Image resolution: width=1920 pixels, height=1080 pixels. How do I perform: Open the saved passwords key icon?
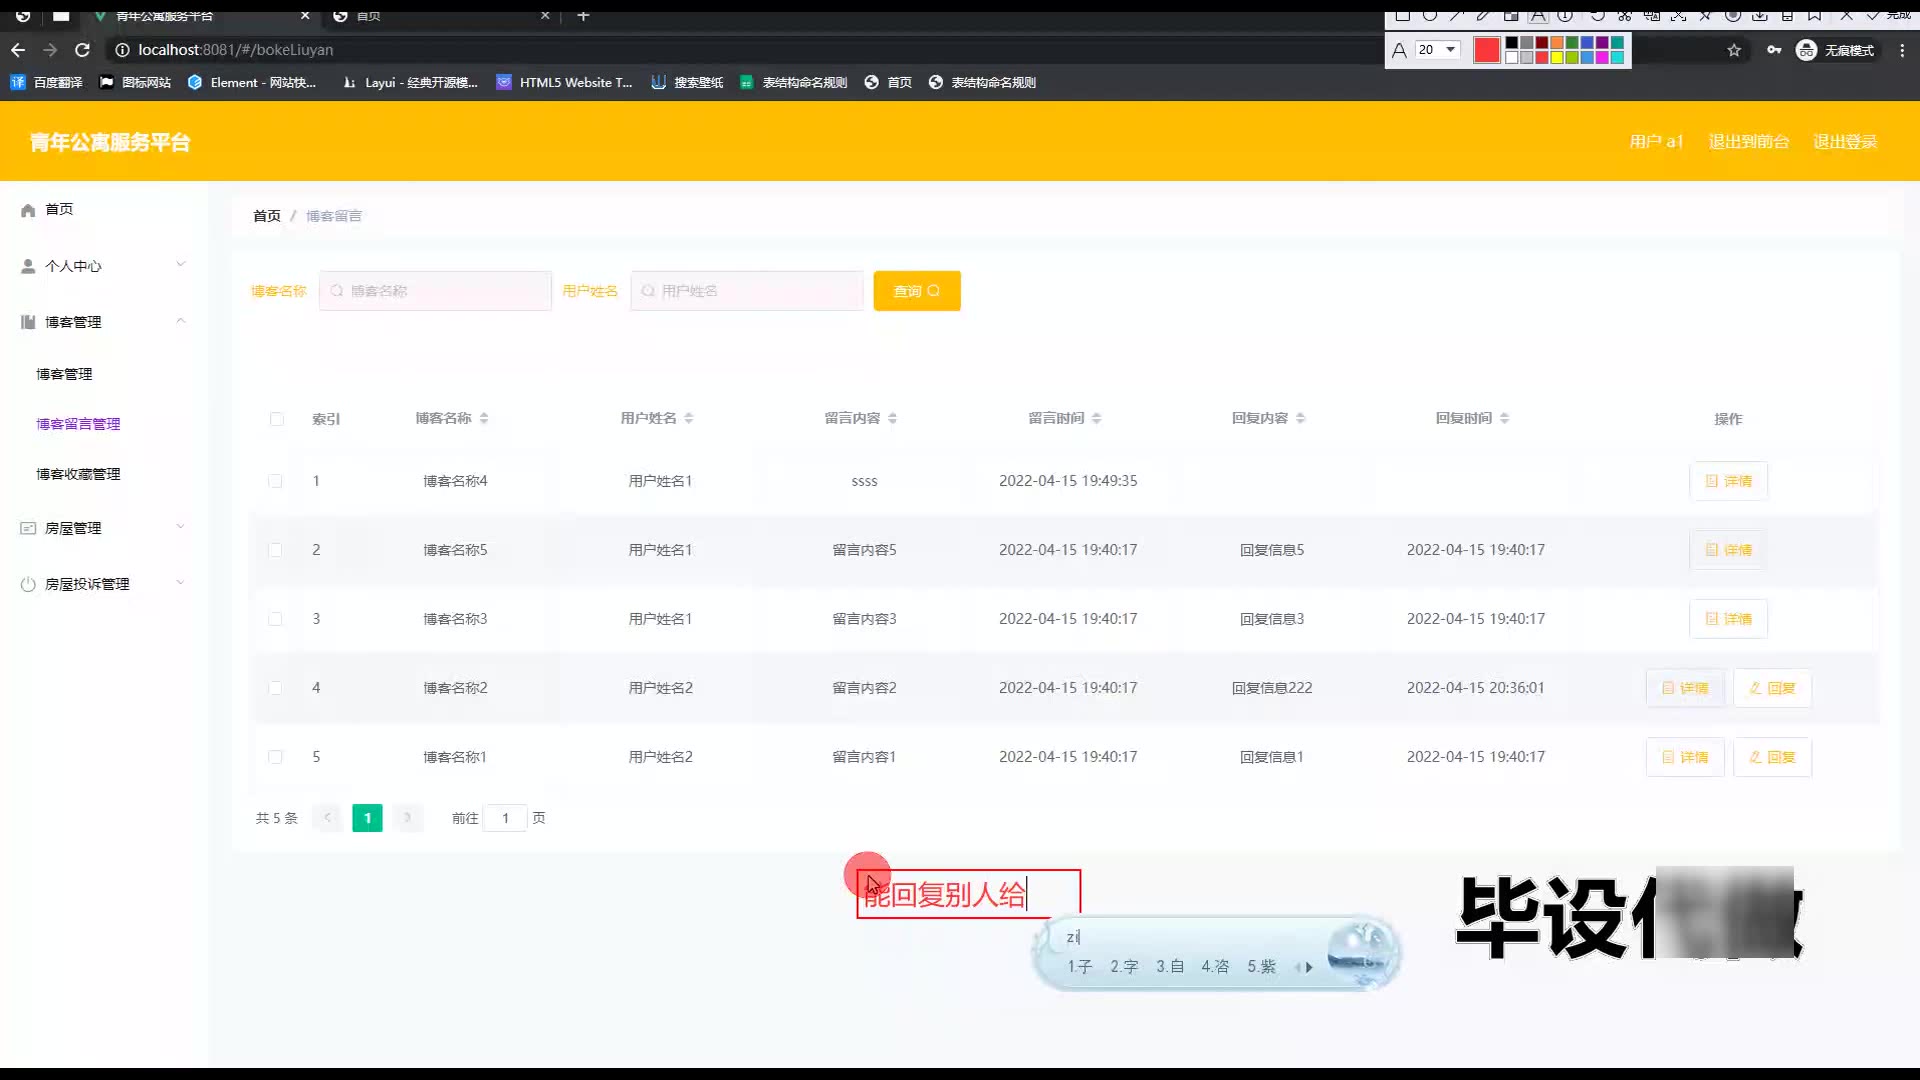(x=1774, y=50)
